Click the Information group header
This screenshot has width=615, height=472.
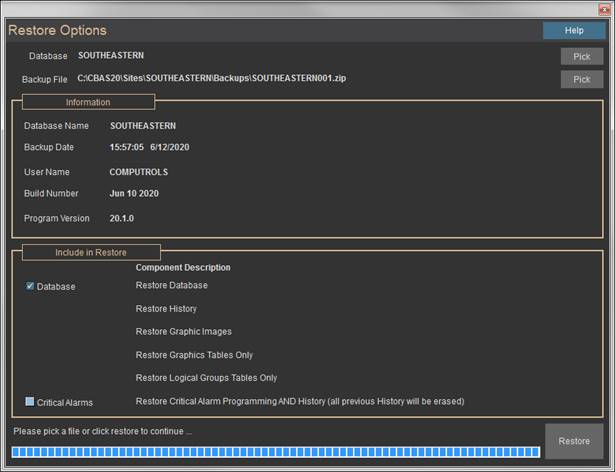(88, 102)
